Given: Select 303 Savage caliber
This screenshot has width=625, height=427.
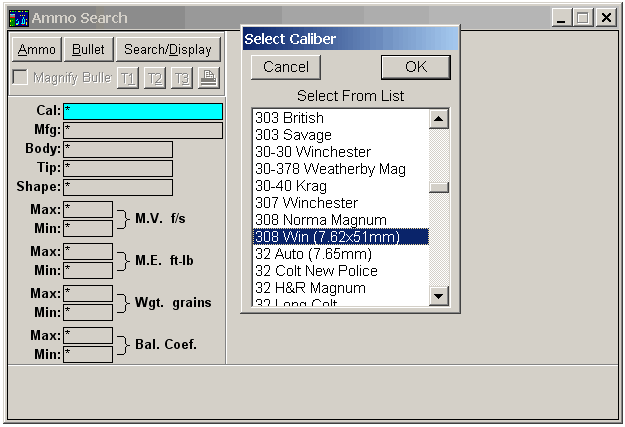Looking at the screenshot, I should point(341,135).
